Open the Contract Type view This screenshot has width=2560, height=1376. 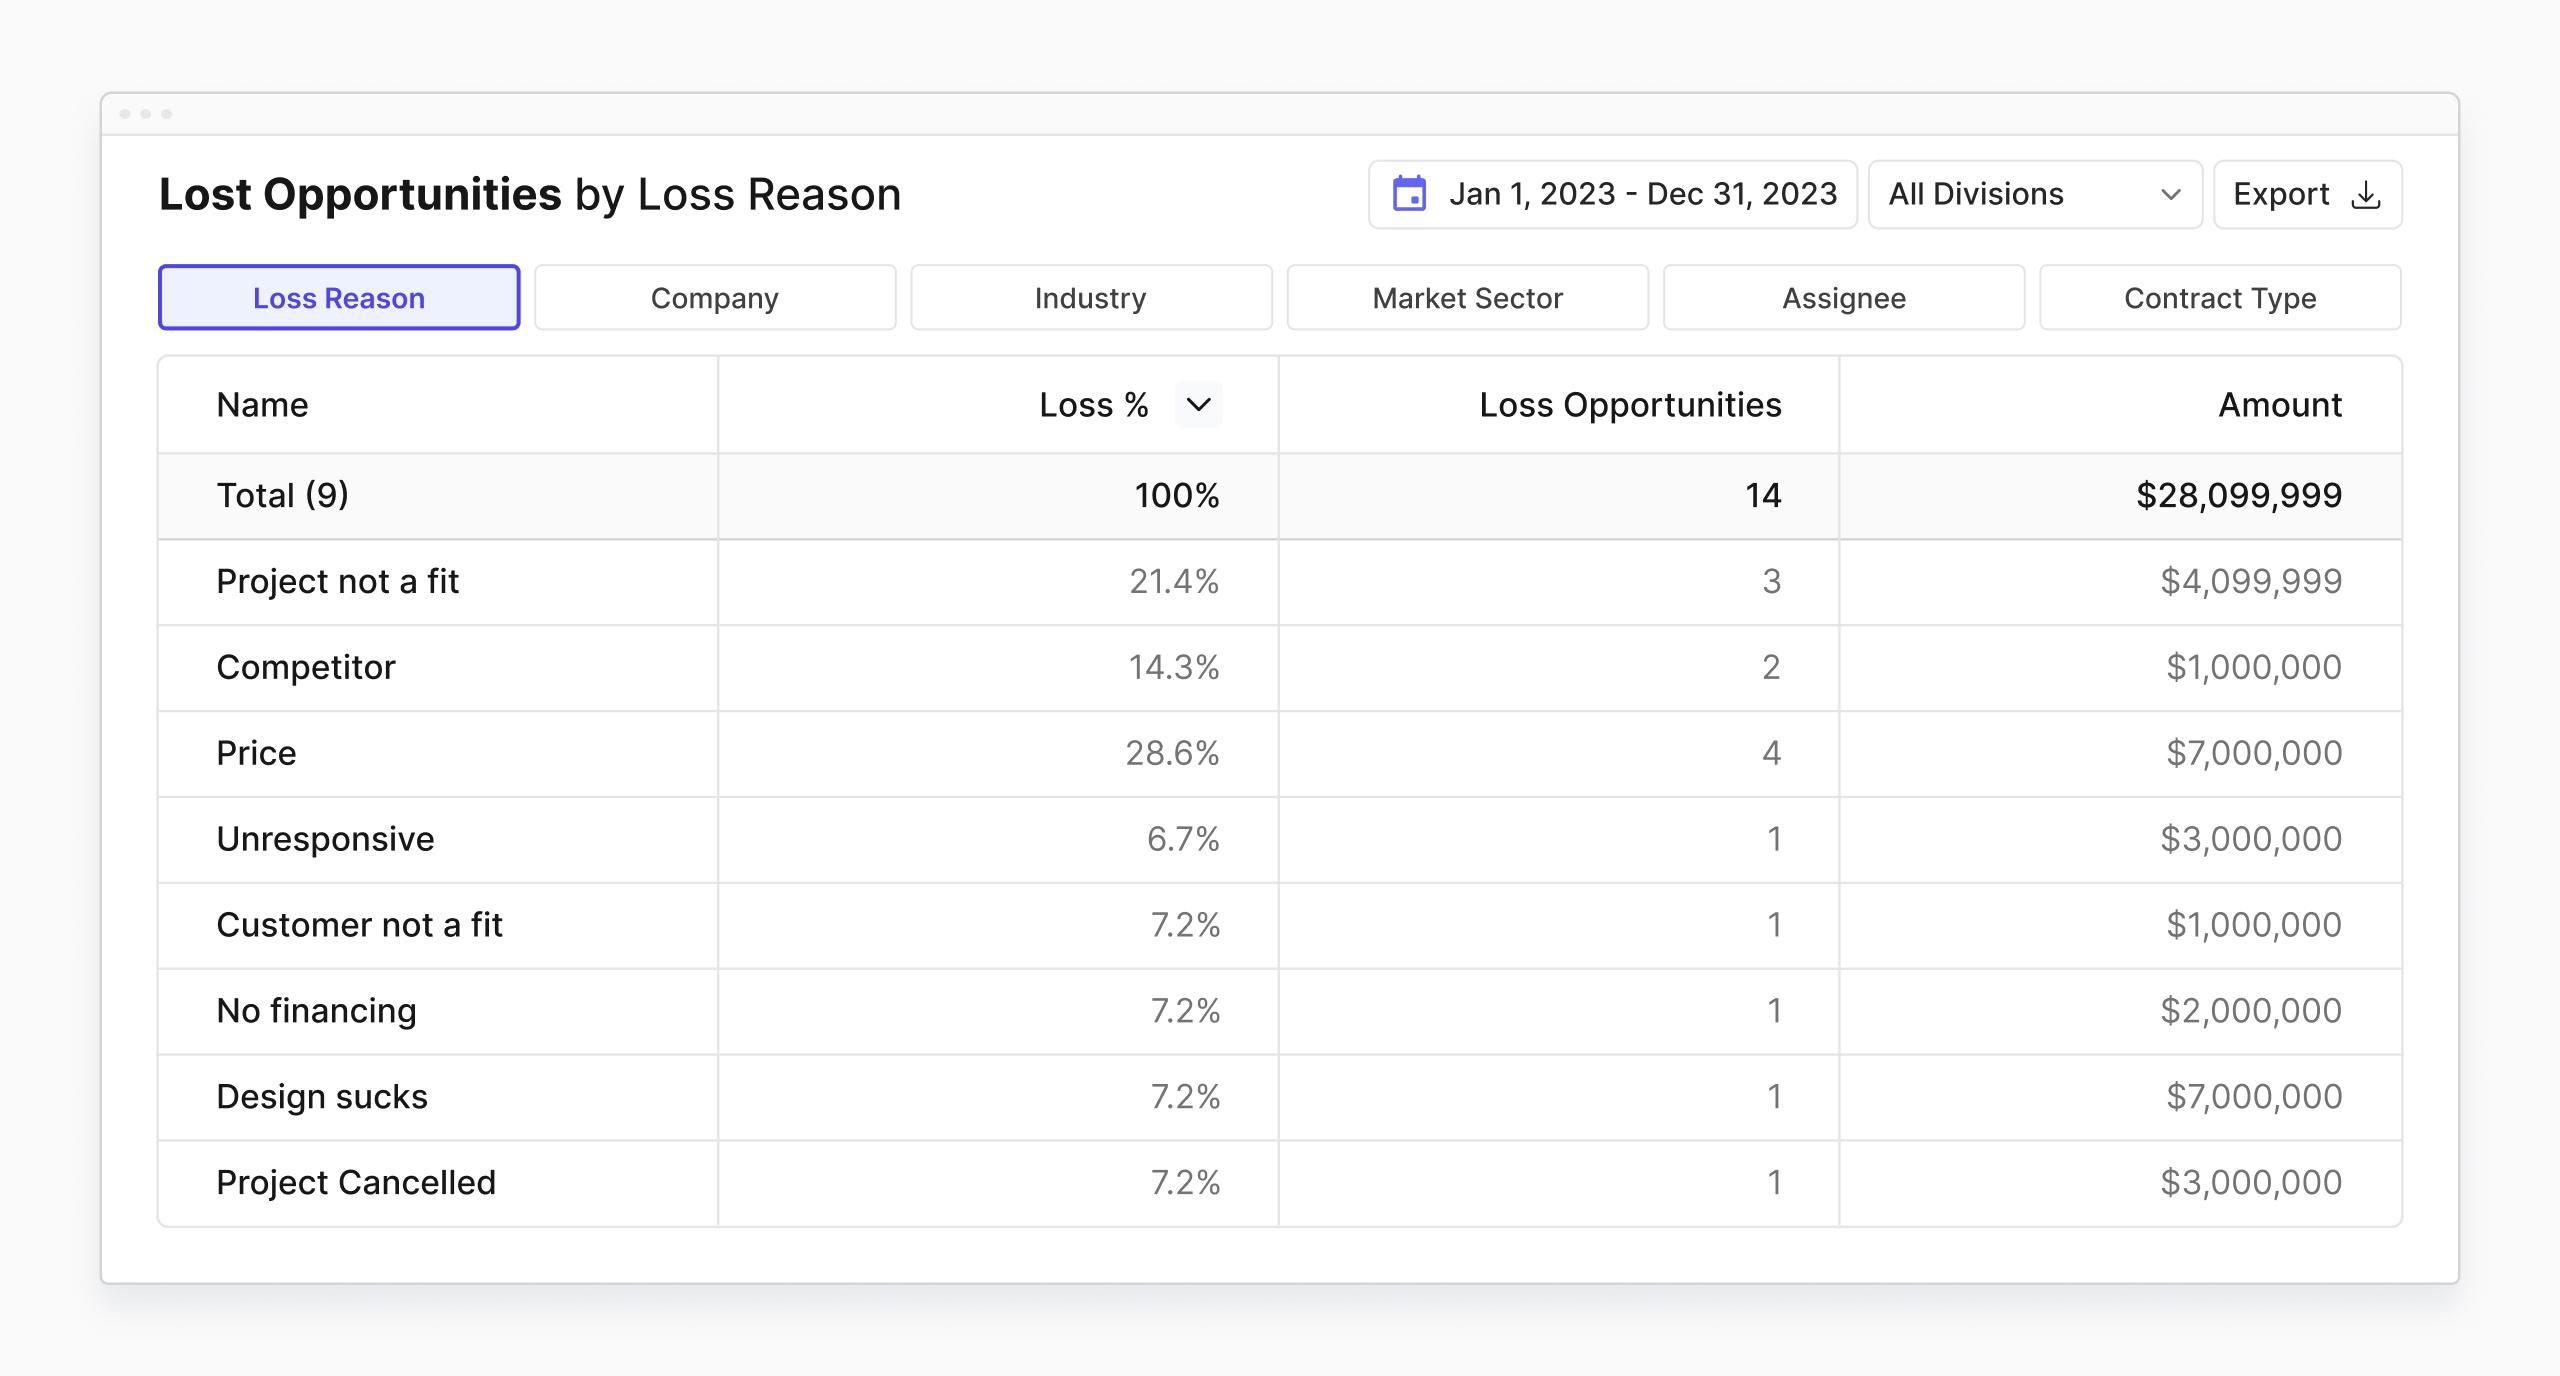[2219, 297]
